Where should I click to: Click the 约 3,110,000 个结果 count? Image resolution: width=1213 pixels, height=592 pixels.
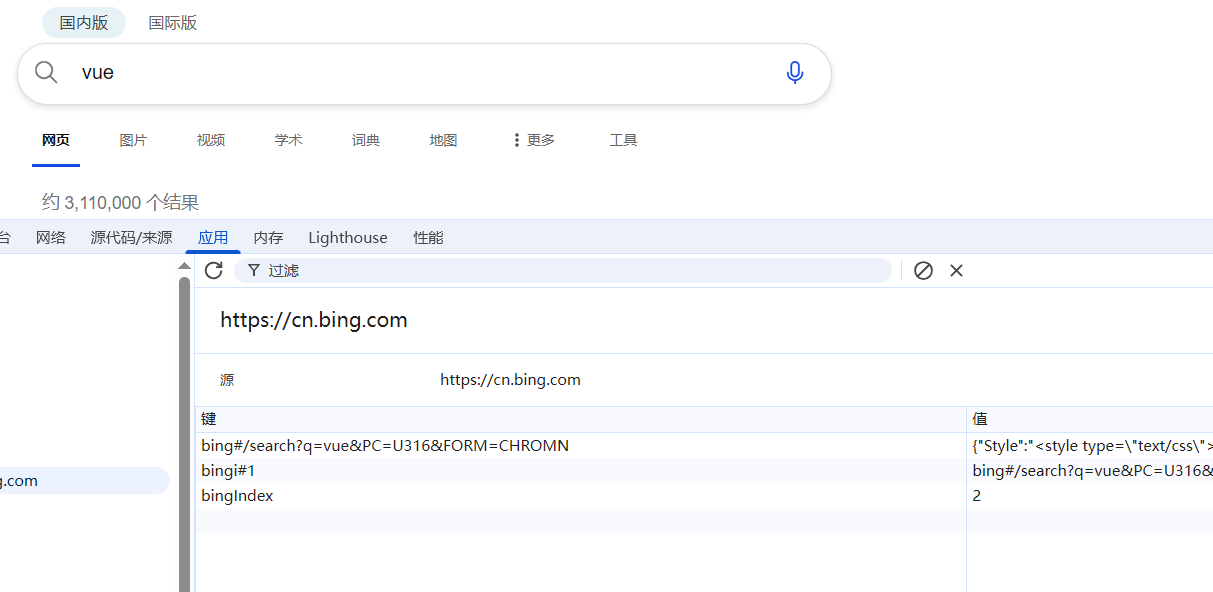pyautogui.click(x=120, y=203)
